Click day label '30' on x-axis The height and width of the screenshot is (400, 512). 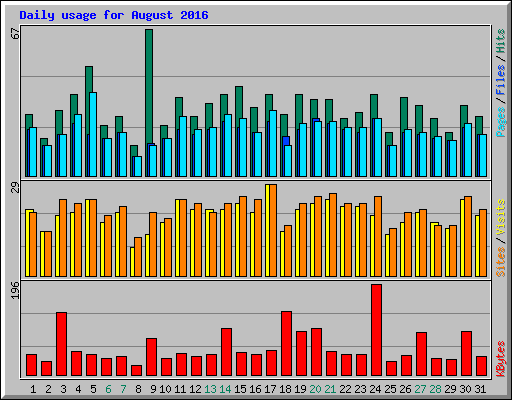(465, 389)
